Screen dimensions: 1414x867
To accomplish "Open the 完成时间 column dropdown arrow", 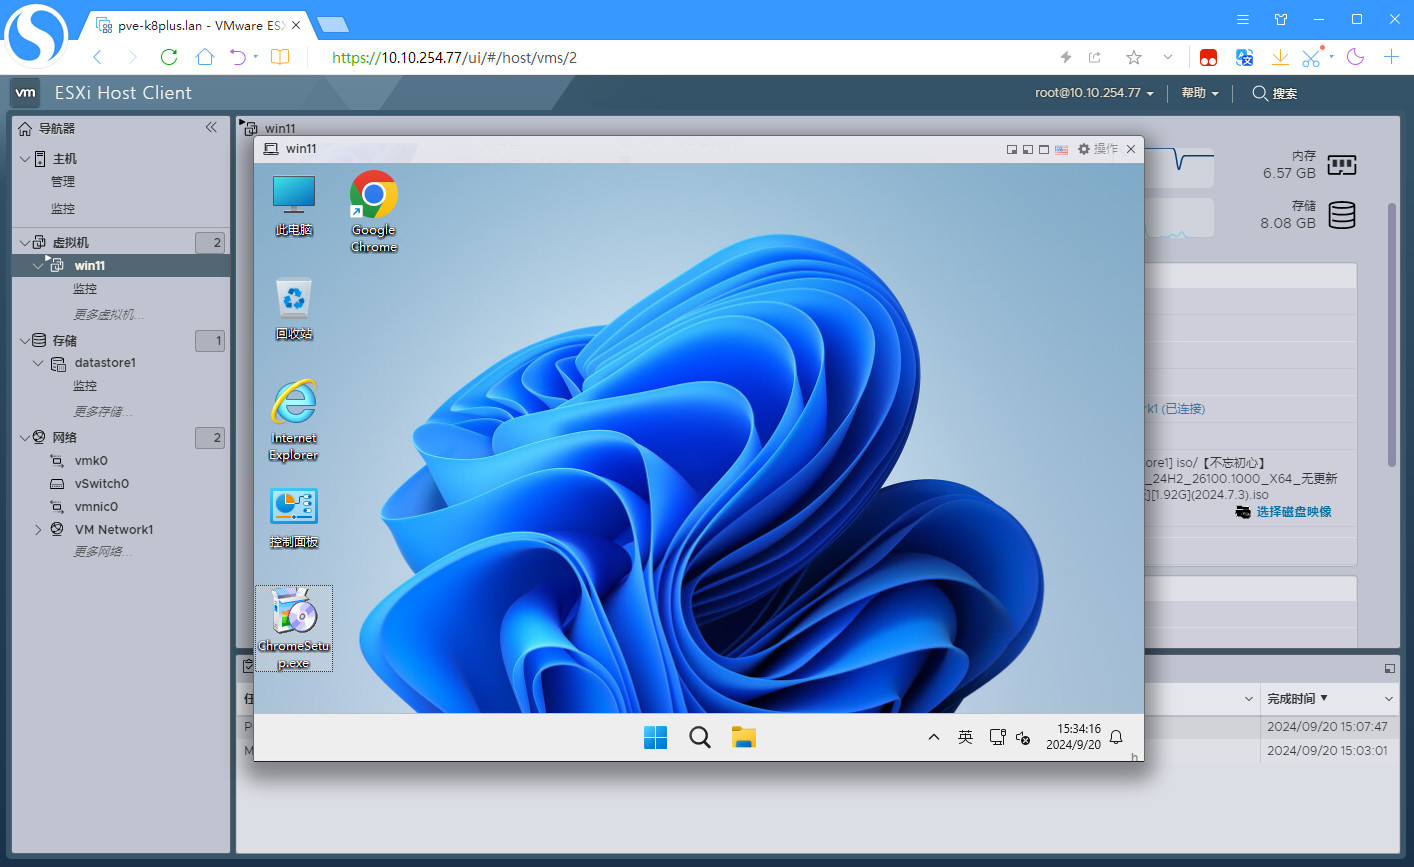I will (x=1389, y=698).
